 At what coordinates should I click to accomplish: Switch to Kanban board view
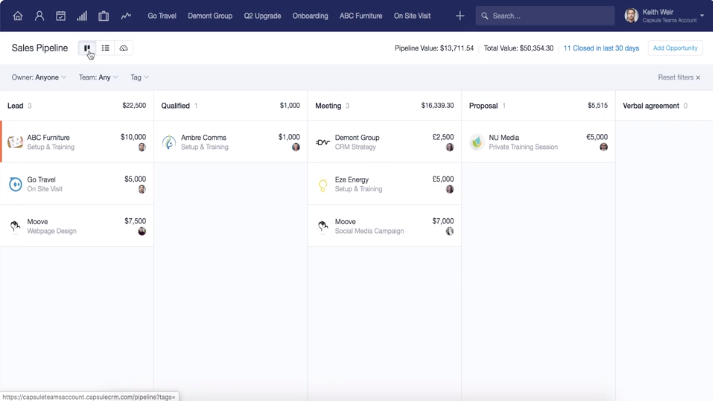coord(87,48)
